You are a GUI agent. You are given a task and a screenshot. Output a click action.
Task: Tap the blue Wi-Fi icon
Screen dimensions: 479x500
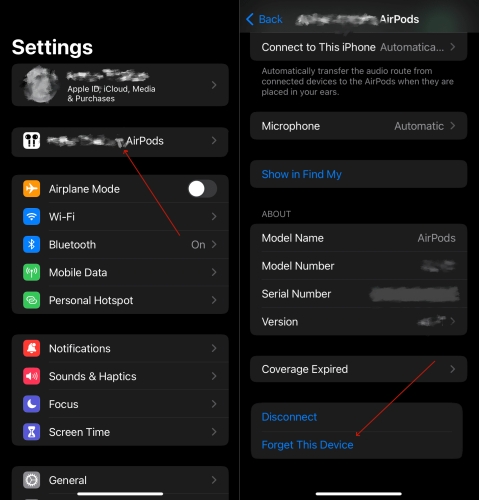click(x=32, y=217)
